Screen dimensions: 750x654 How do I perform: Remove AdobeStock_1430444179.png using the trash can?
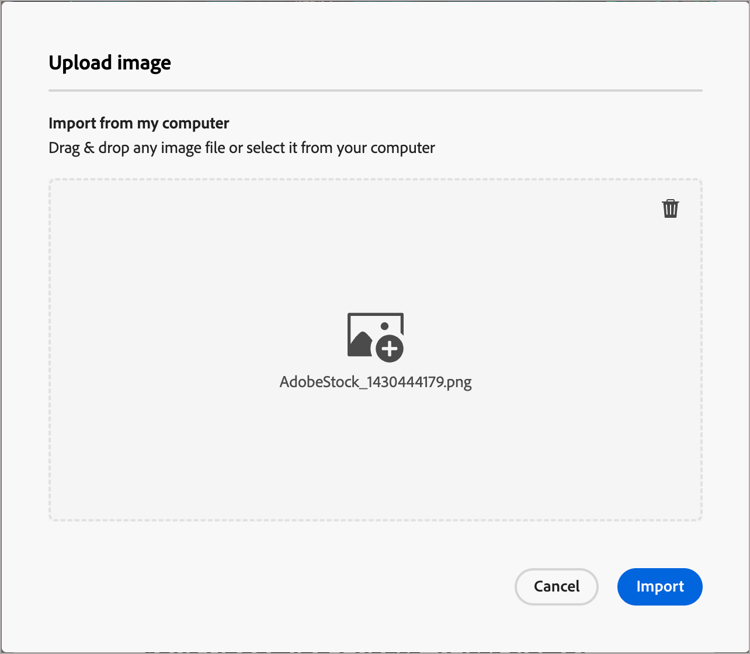coord(670,208)
